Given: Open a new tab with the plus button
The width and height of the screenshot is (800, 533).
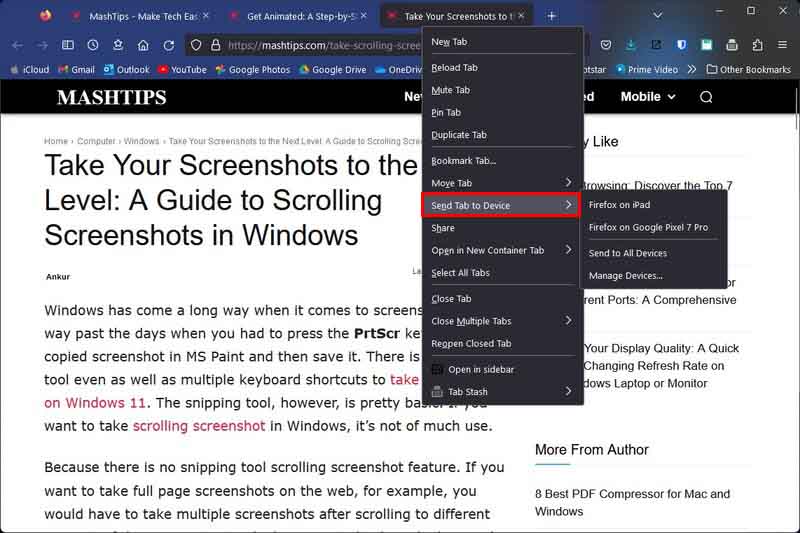Looking at the screenshot, I should [x=552, y=16].
